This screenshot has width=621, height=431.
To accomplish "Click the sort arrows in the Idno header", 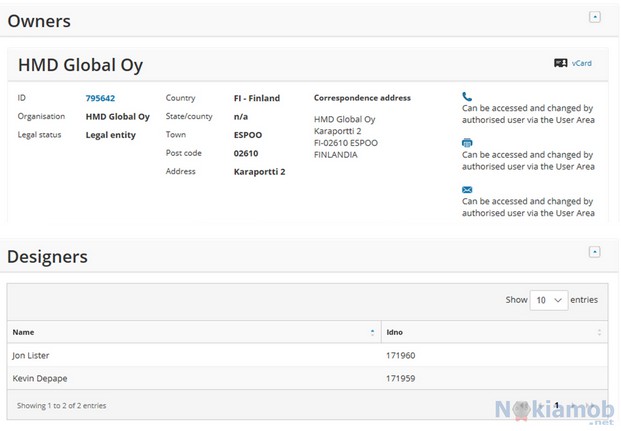I will 600,331.
